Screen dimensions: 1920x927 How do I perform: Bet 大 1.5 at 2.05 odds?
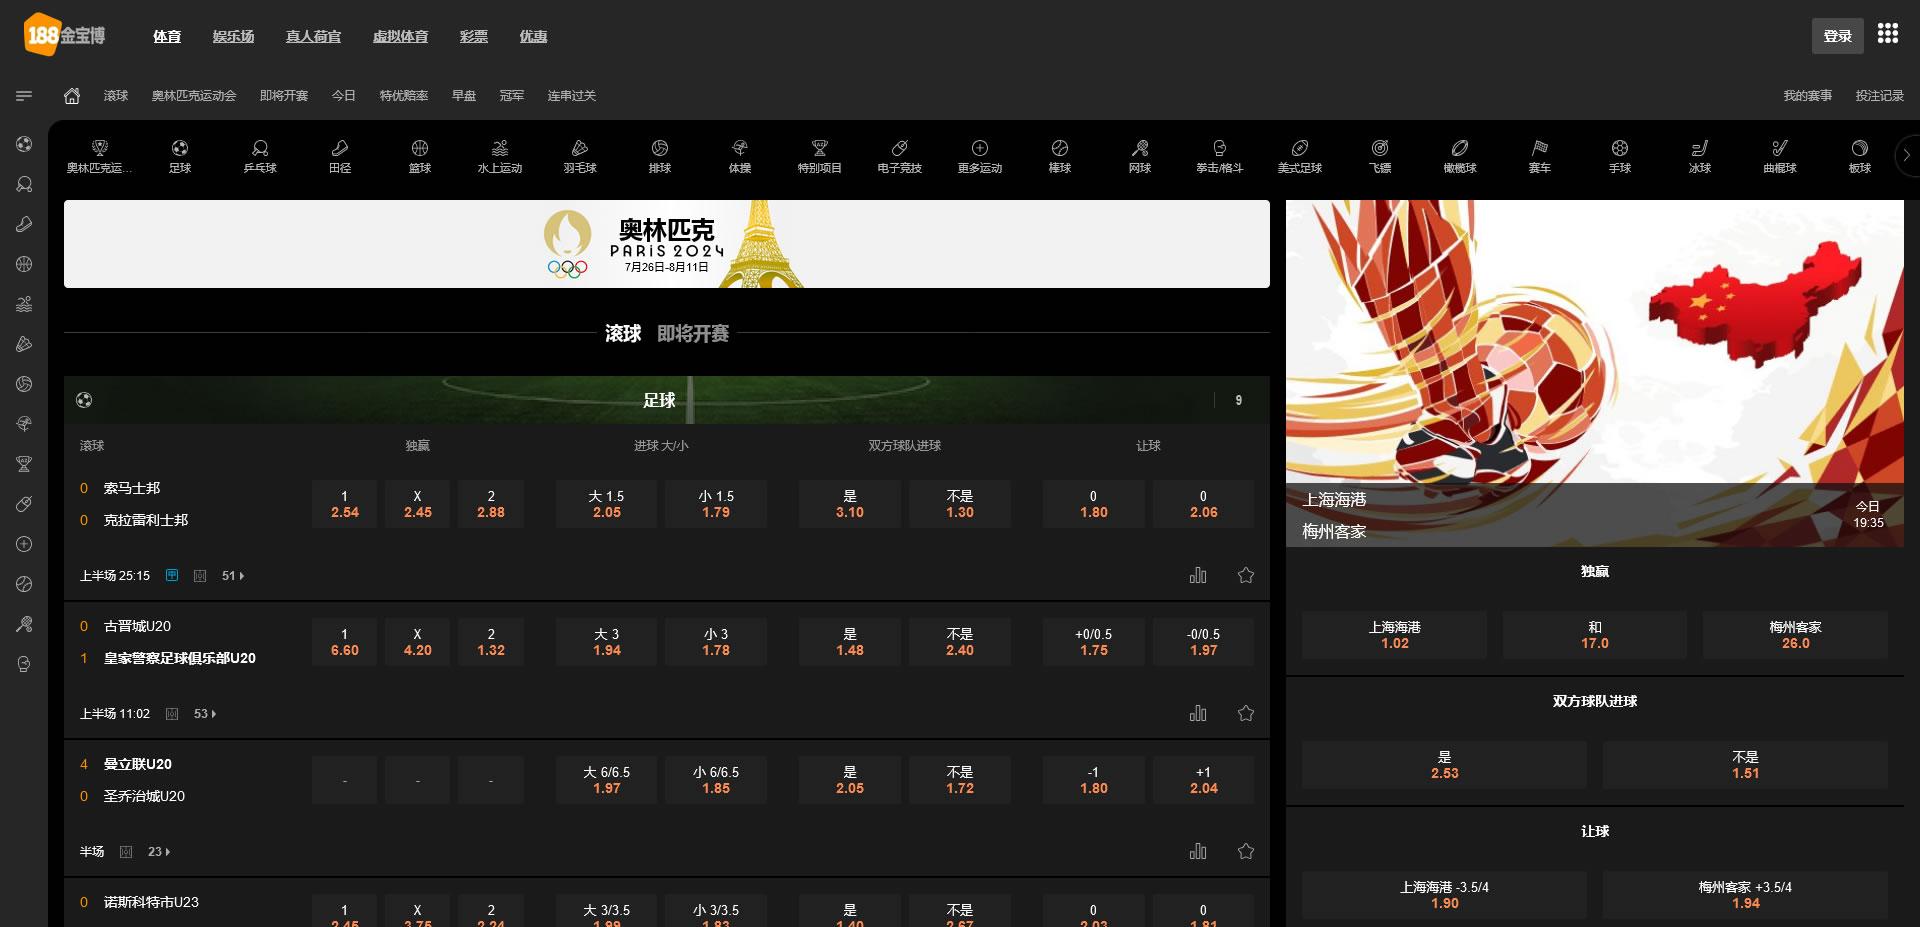(606, 504)
